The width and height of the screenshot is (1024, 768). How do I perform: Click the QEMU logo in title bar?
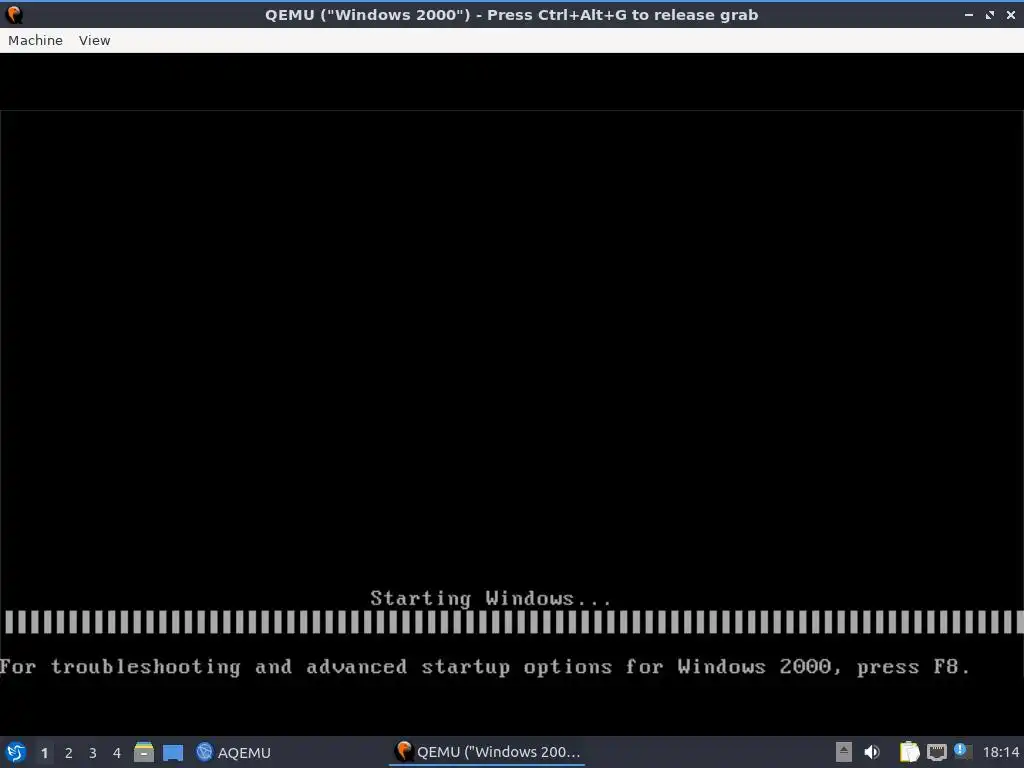[x=14, y=14]
